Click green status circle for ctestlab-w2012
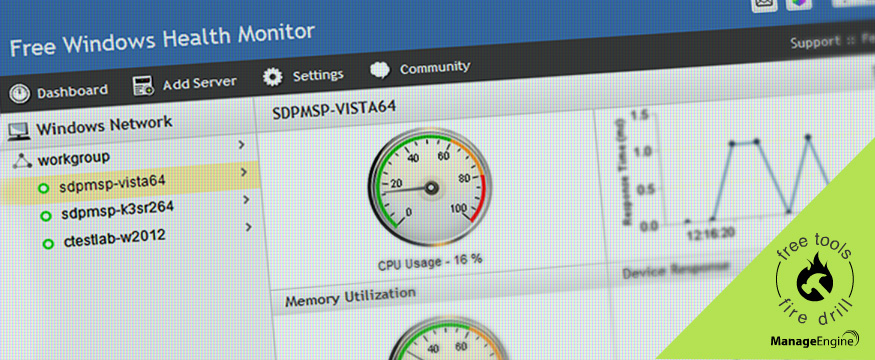This screenshot has height=360, width=875. pos(49,243)
